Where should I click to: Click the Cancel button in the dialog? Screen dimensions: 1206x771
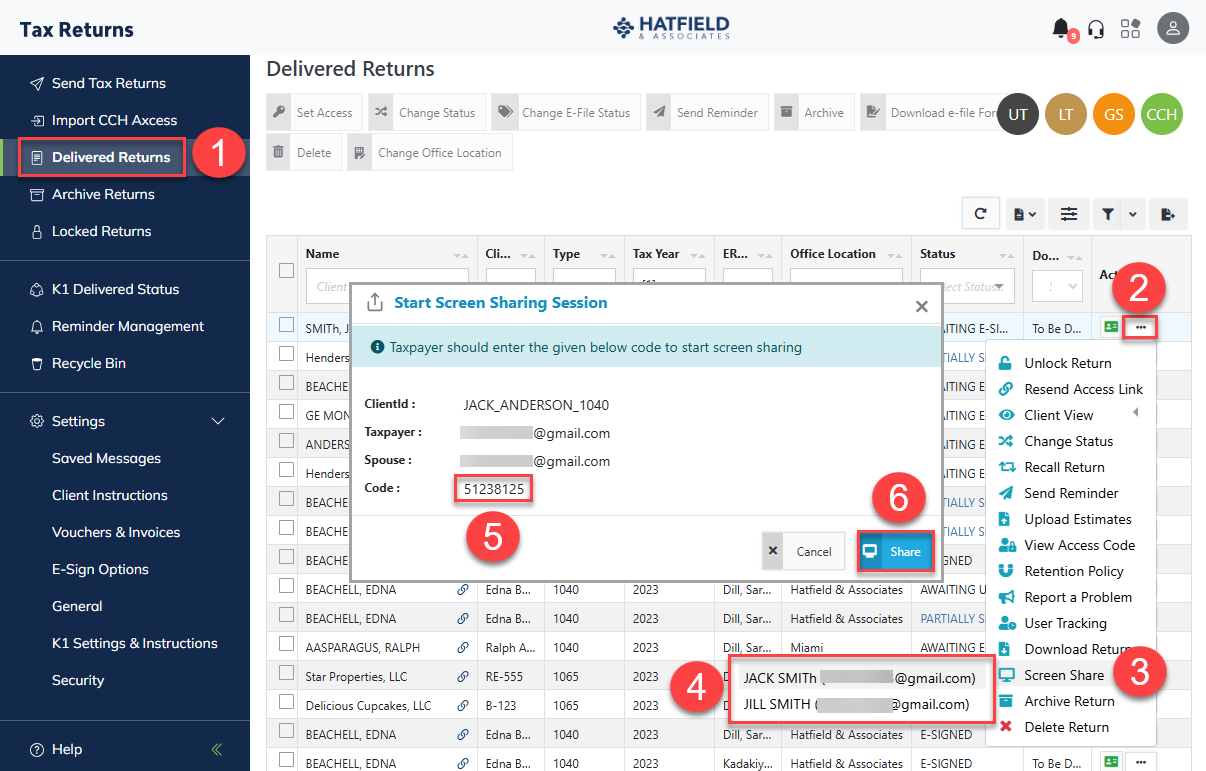[x=803, y=551]
